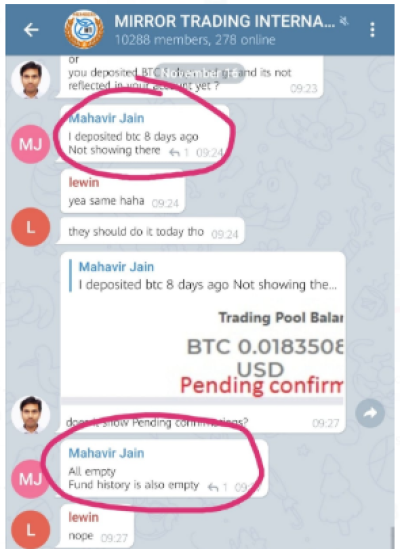Open the man's profile photo beside screenshot message
The width and height of the screenshot is (400, 549).
[31, 415]
